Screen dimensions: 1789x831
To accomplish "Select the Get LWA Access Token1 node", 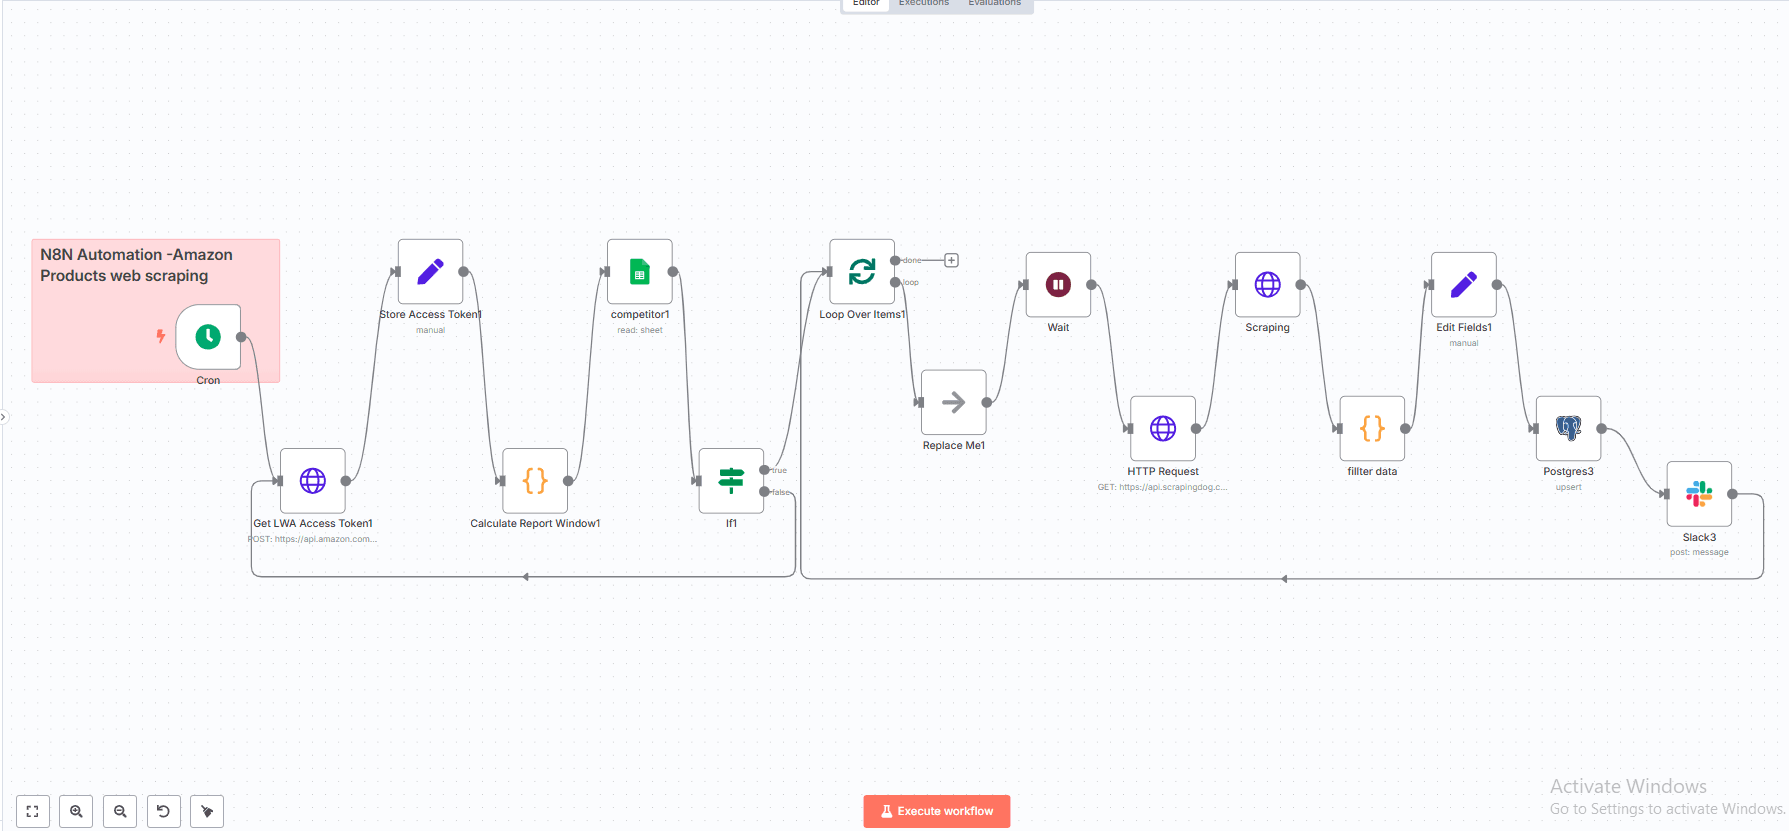I will (313, 481).
